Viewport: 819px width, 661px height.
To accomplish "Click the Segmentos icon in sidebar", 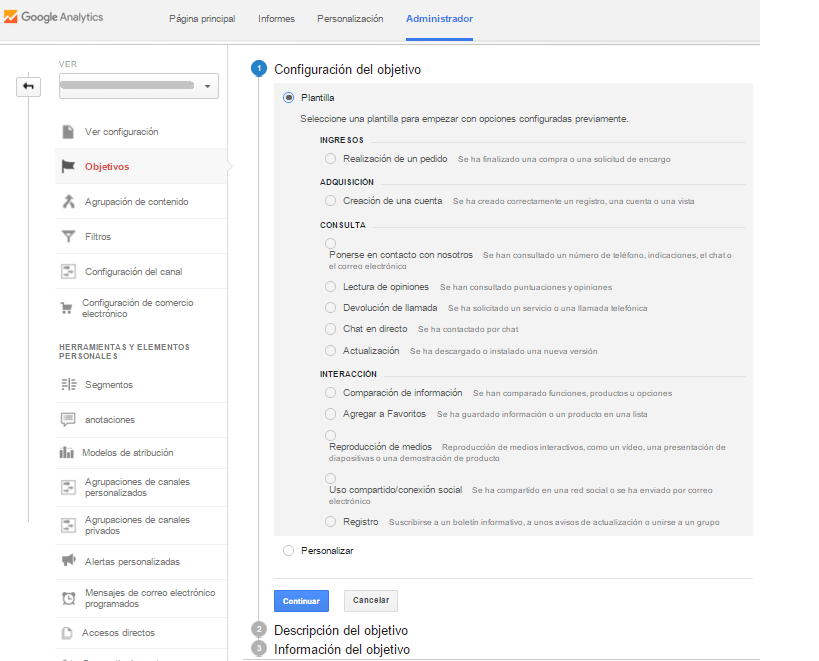I will pyautogui.click(x=68, y=385).
